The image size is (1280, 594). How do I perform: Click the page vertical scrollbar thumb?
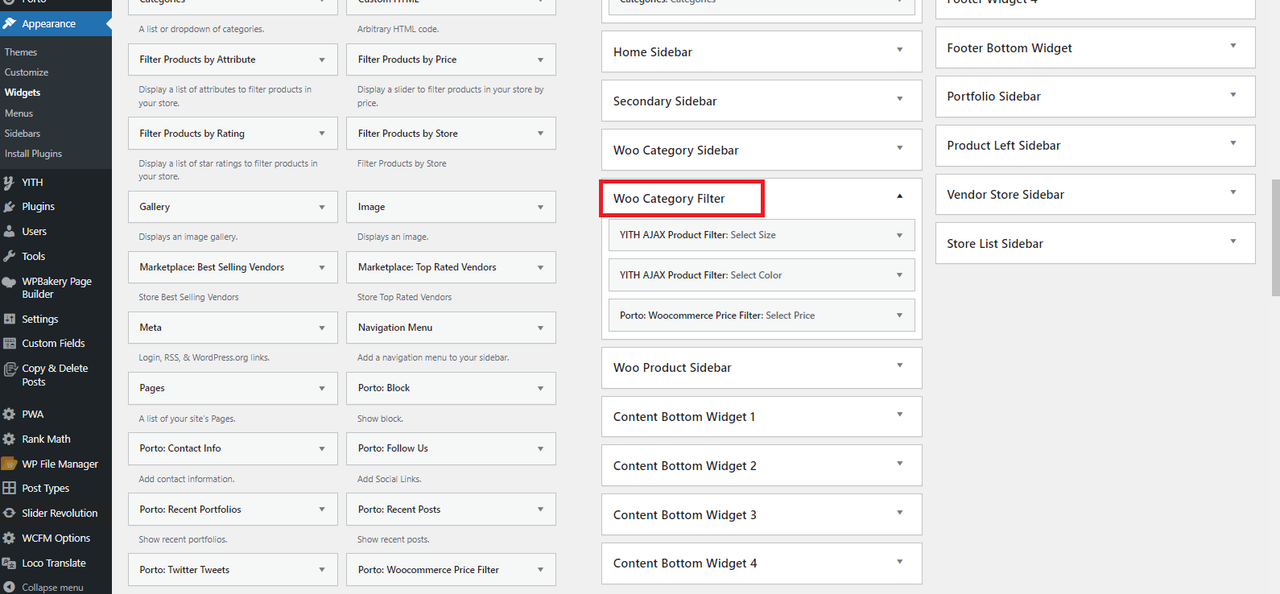click(x=1275, y=238)
